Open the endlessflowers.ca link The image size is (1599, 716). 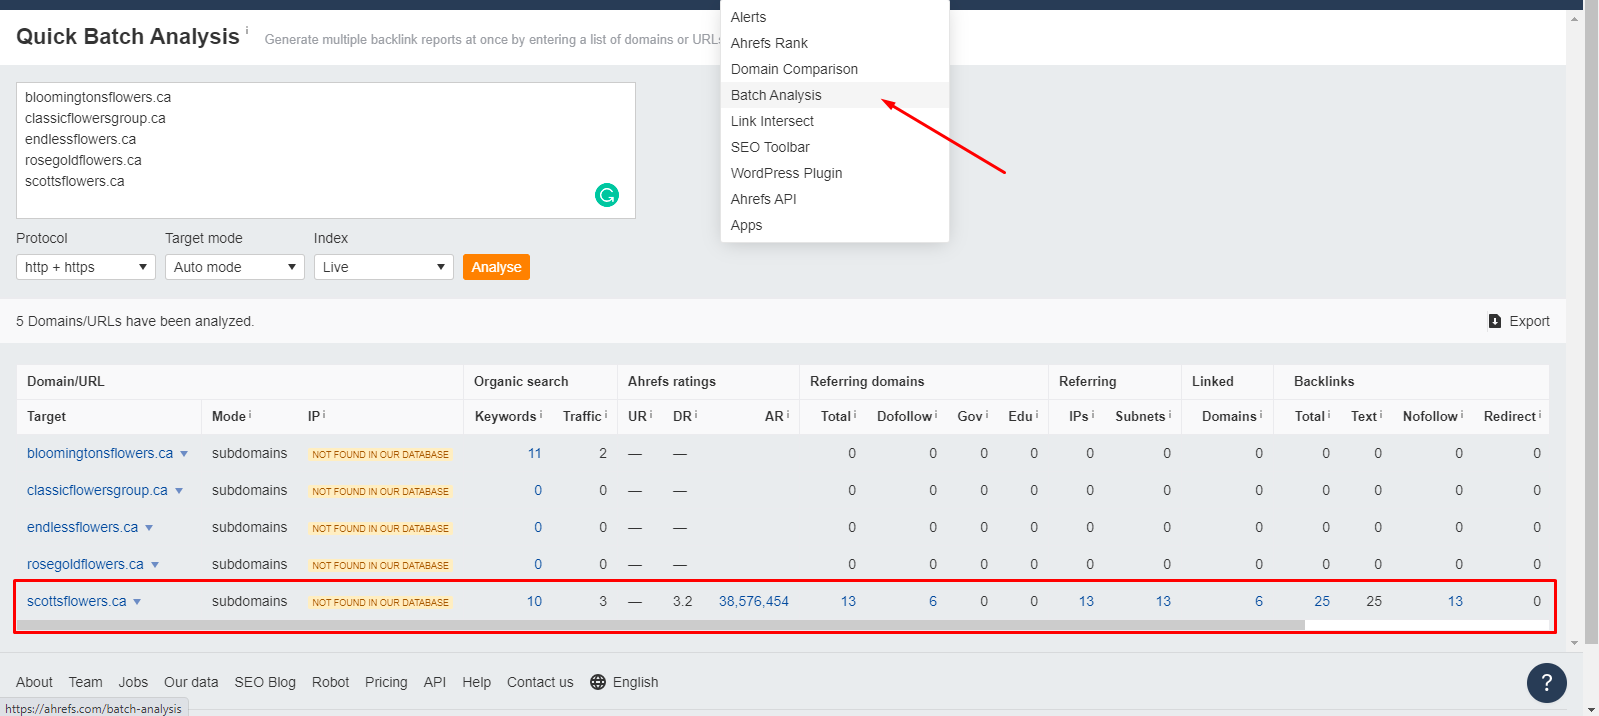coord(82,527)
